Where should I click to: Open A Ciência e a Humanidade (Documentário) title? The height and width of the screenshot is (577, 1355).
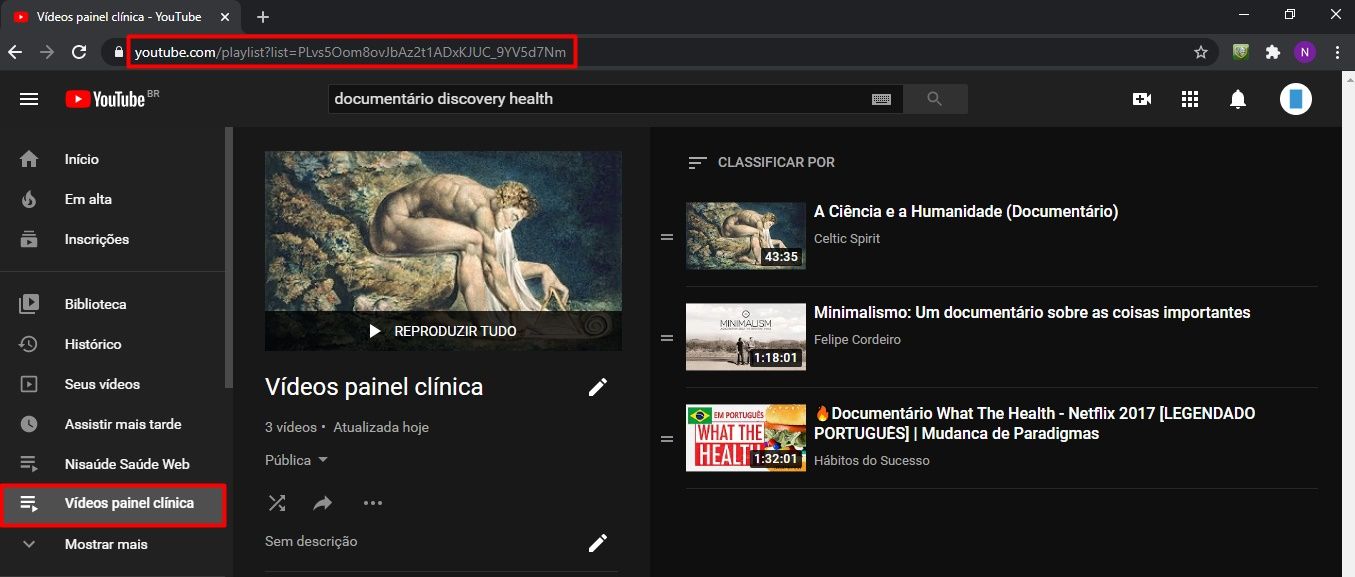[x=966, y=212]
